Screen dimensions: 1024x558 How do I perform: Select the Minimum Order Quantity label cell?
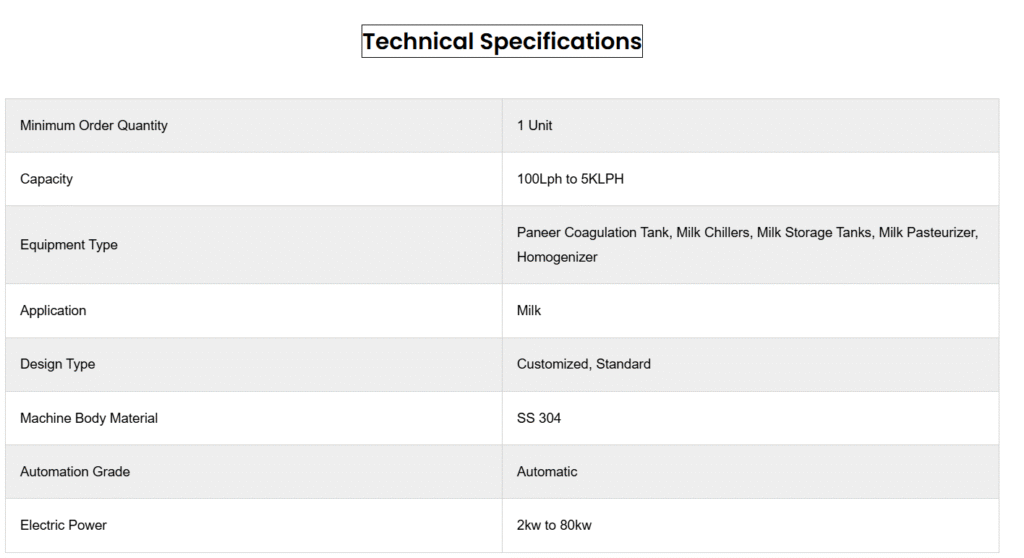[94, 126]
